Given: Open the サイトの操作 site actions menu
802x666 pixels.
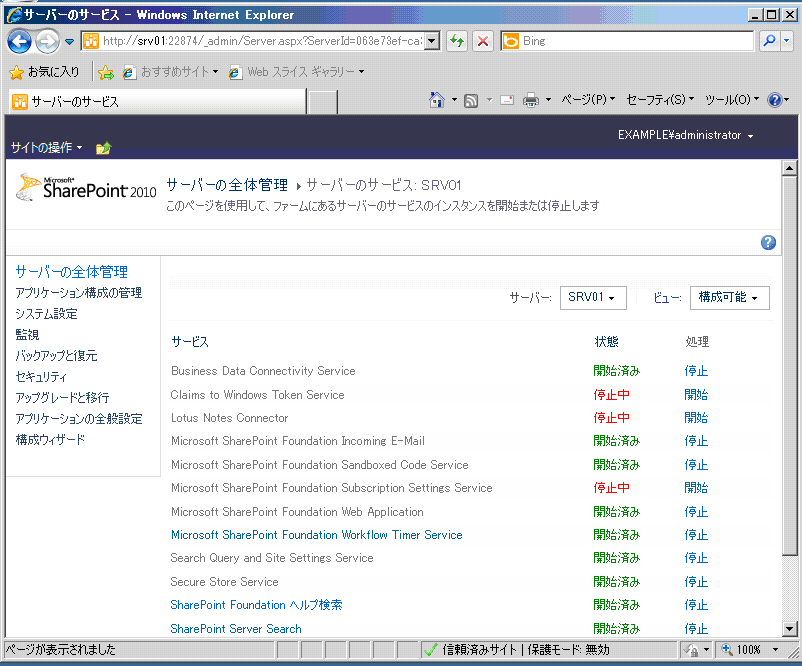Looking at the screenshot, I should 47,148.
